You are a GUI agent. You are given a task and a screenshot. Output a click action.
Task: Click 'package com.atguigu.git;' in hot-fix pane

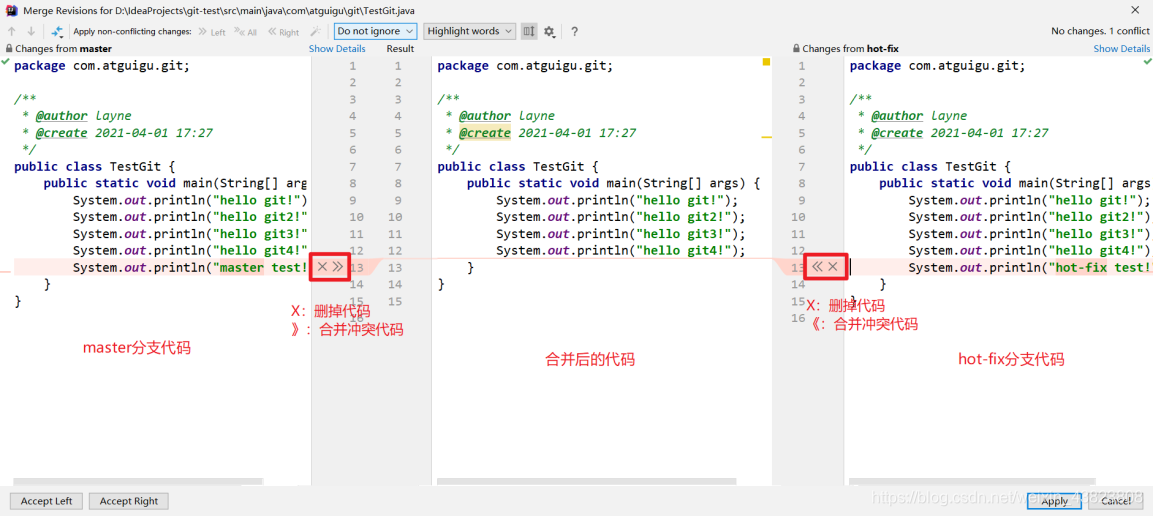pos(938,65)
